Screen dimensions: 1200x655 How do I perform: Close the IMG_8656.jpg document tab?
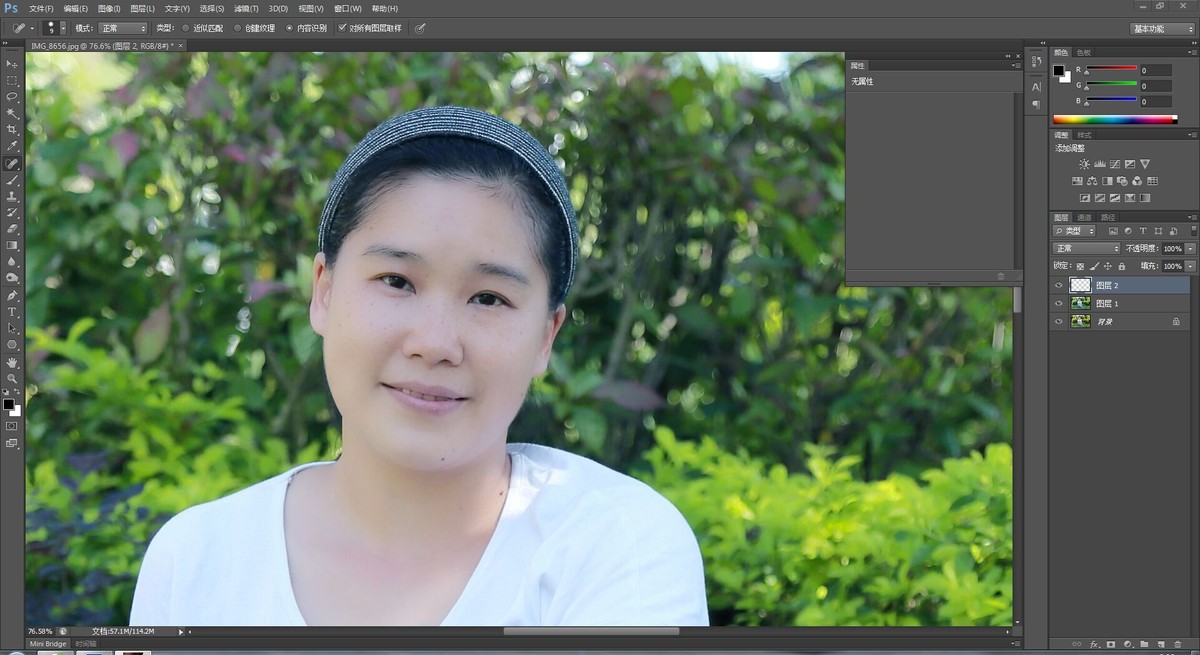(181, 45)
